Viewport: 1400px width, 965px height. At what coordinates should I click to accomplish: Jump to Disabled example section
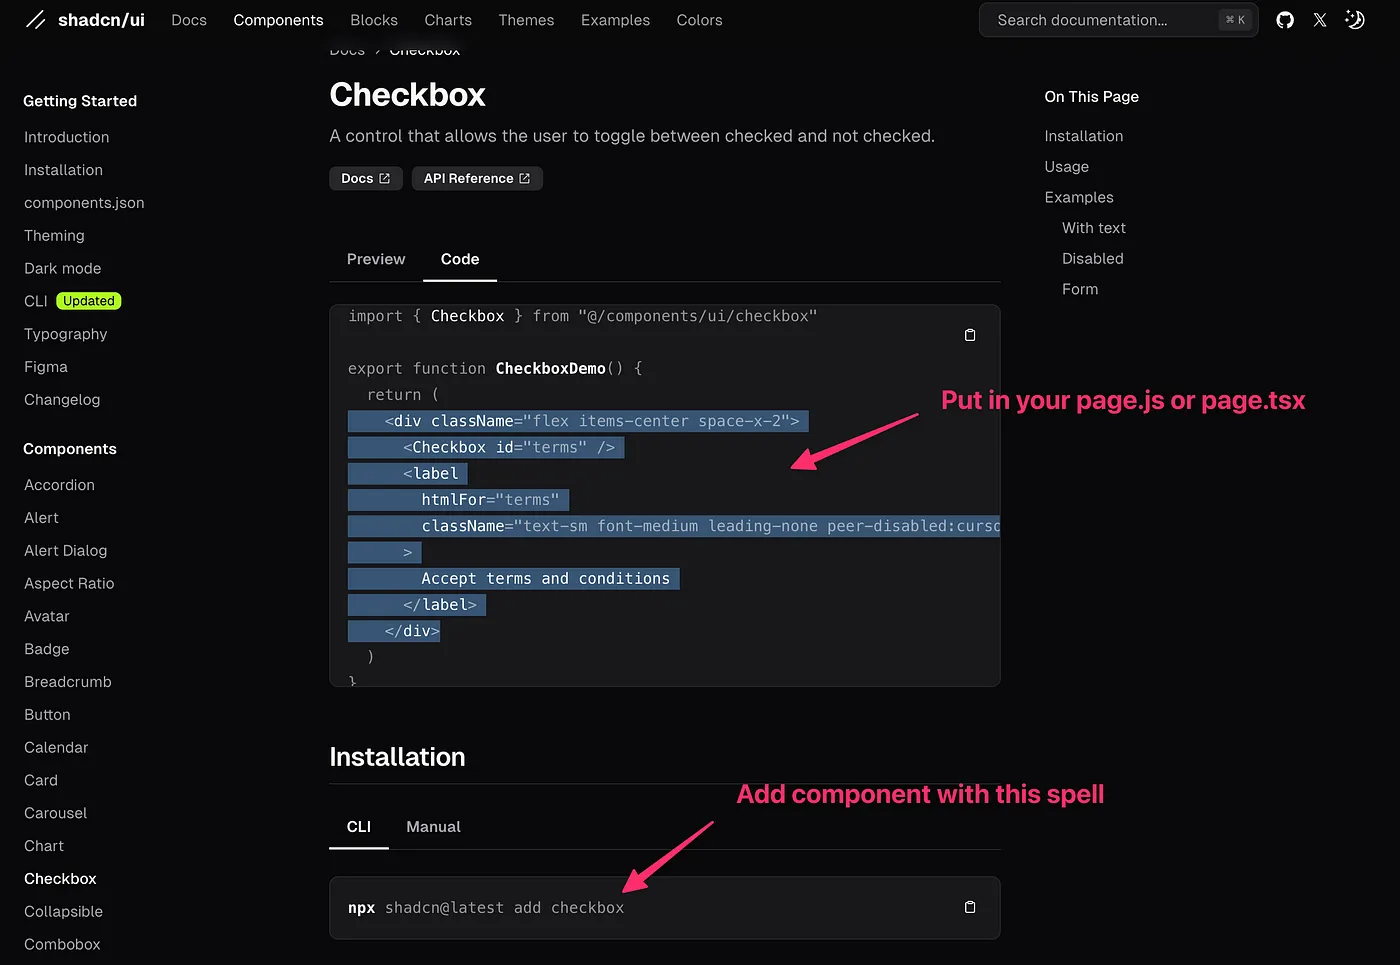click(1093, 259)
